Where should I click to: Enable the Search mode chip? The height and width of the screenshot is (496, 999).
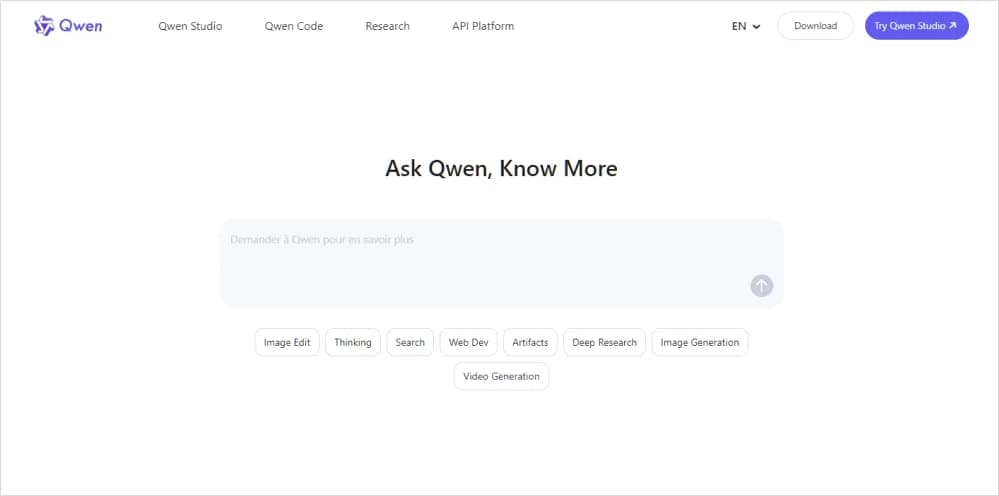click(410, 342)
